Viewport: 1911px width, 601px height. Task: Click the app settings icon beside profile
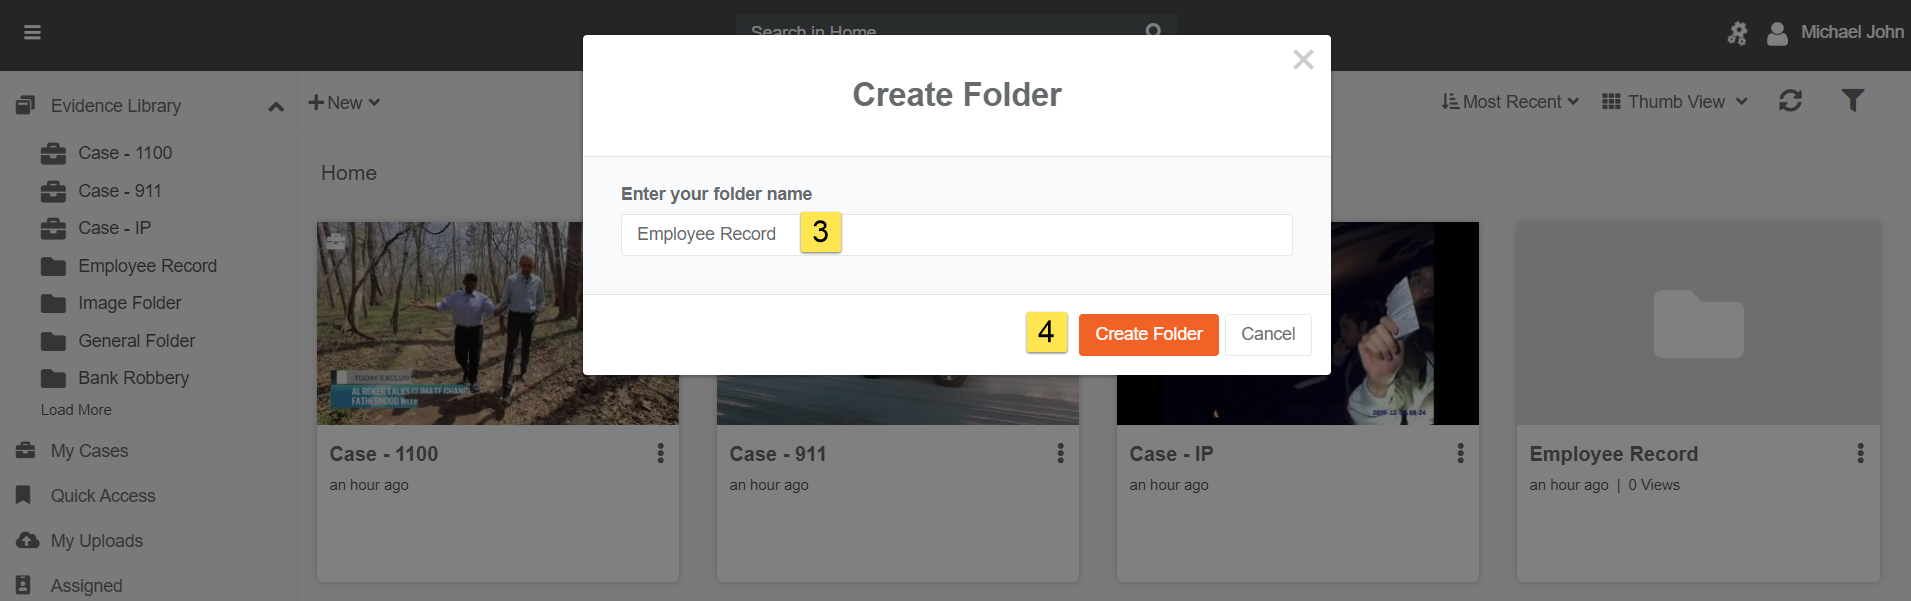[1737, 34]
